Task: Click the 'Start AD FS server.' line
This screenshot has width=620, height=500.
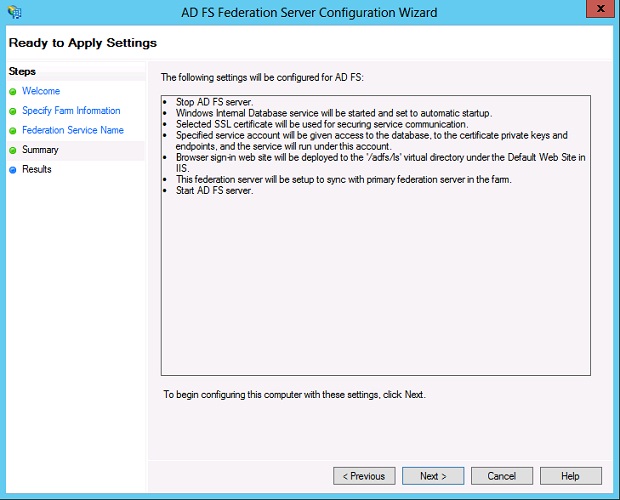Action: tap(214, 191)
